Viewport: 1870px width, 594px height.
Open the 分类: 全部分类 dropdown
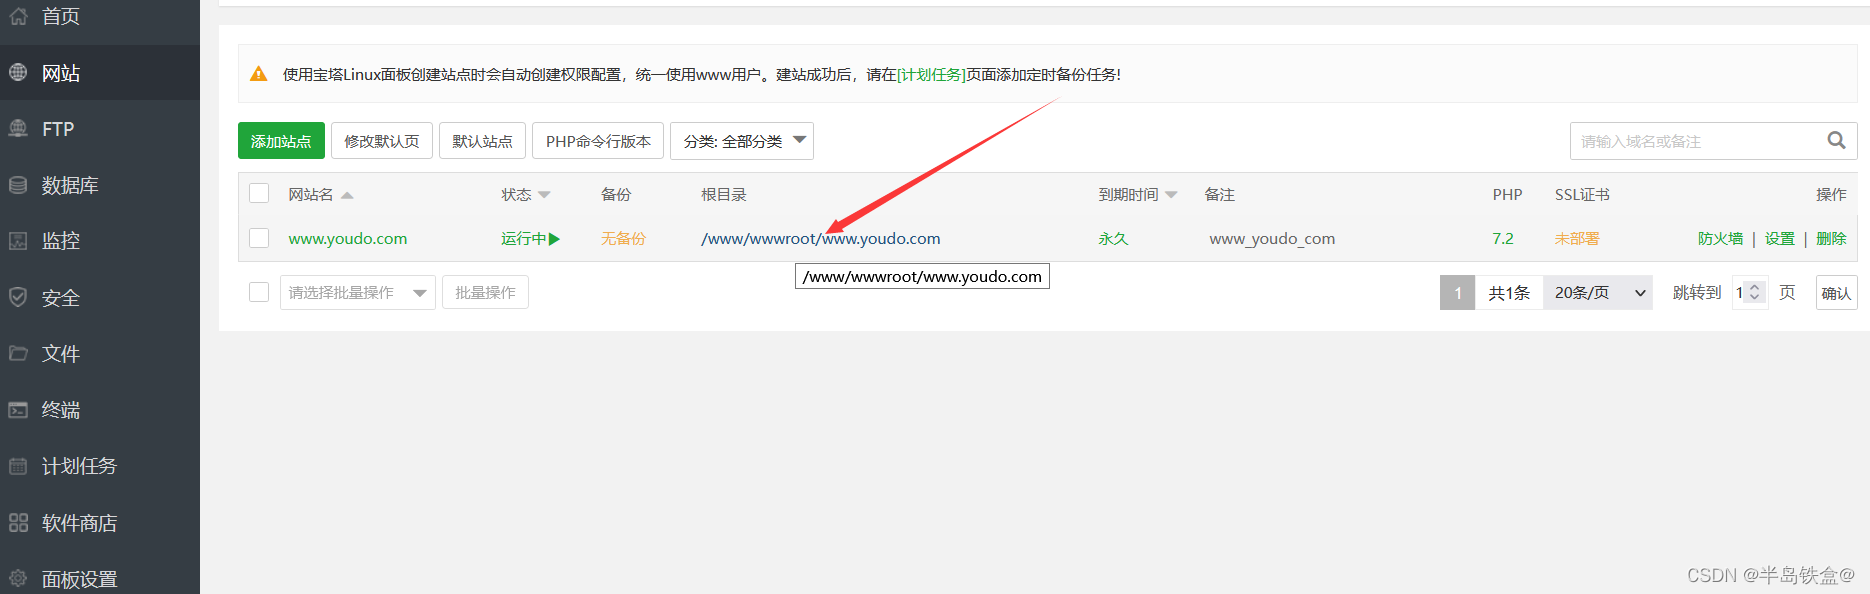742,141
